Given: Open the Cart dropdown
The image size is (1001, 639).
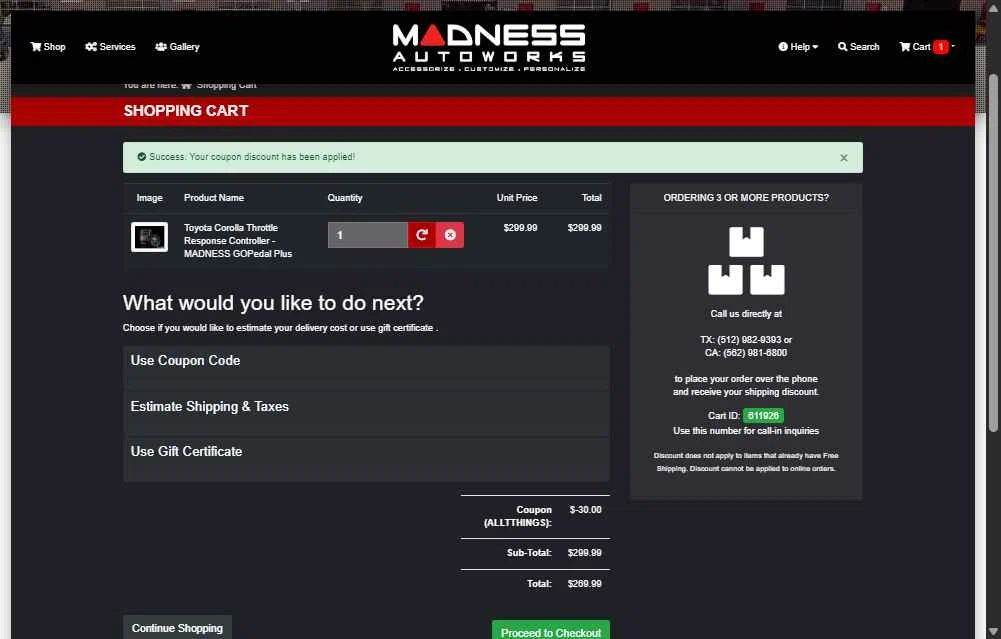Looking at the screenshot, I should click(927, 47).
